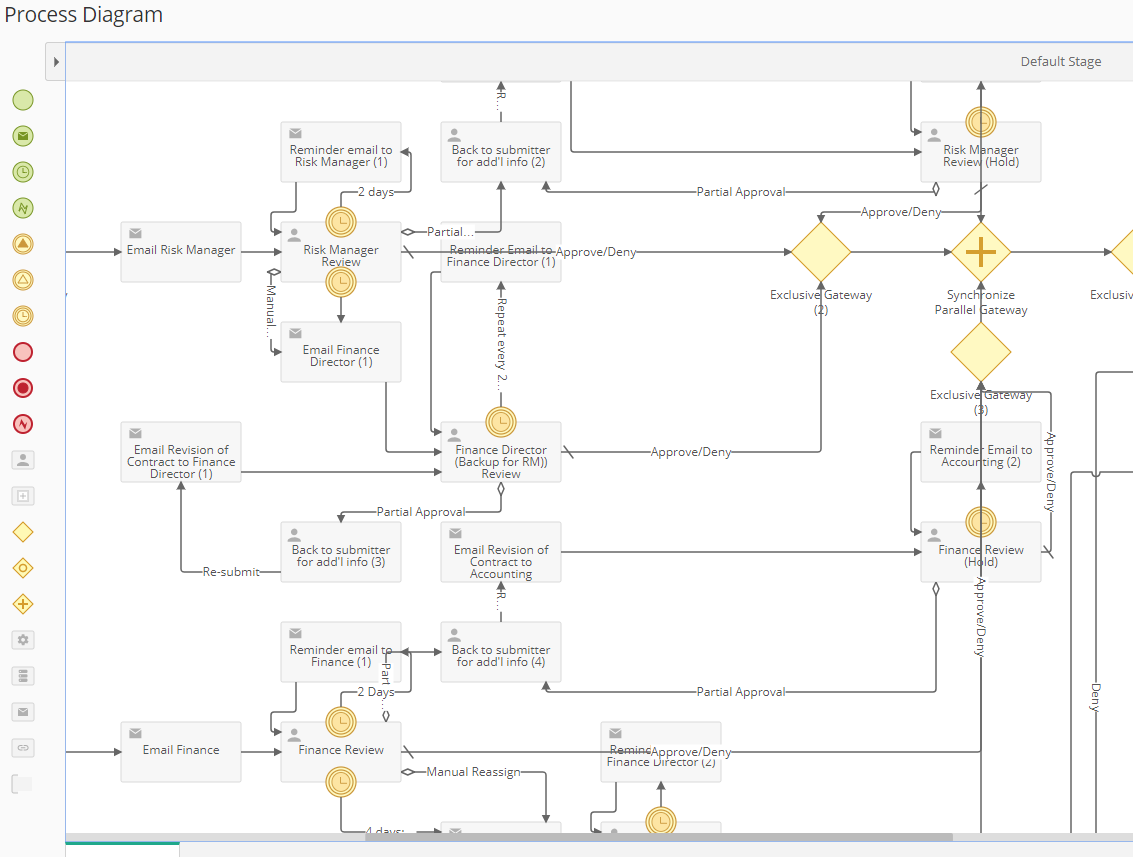
Task: Select the red error end event icon
Action: pos(23,424)
